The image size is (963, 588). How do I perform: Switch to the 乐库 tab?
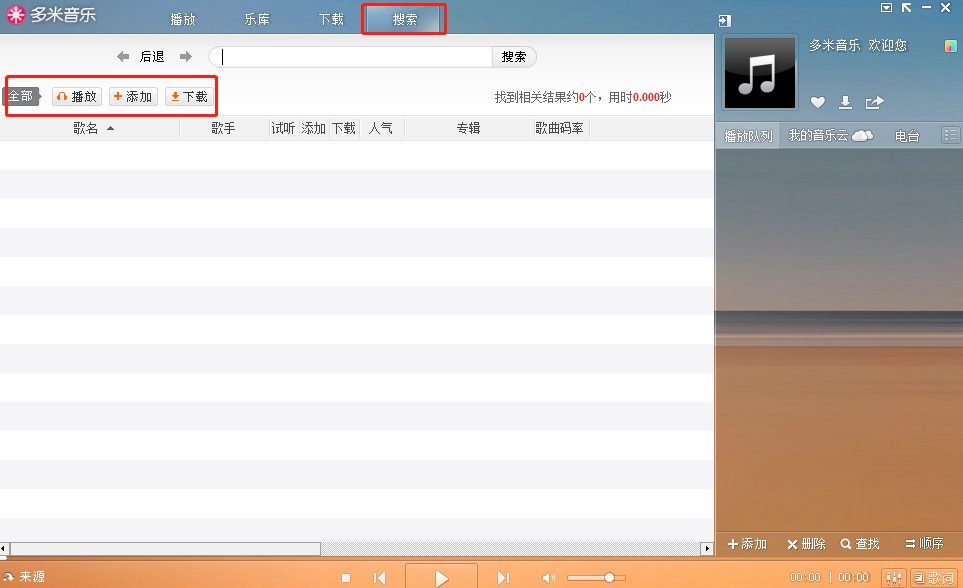click(x=257, y=19)
